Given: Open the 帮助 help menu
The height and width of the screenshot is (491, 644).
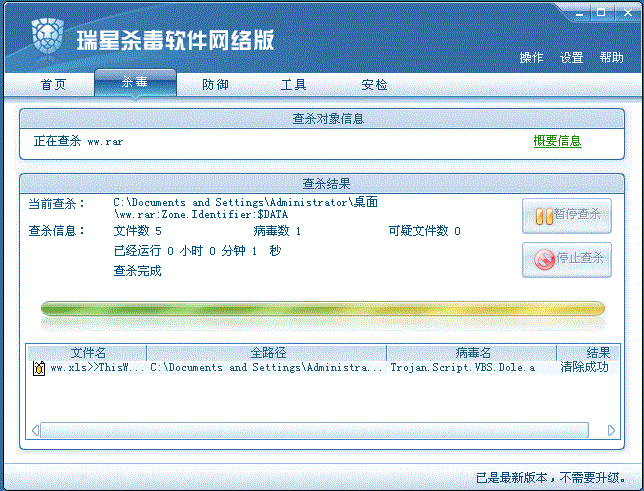Looking at the screenshot, I should pyautogui.click(x=611, y=58).
